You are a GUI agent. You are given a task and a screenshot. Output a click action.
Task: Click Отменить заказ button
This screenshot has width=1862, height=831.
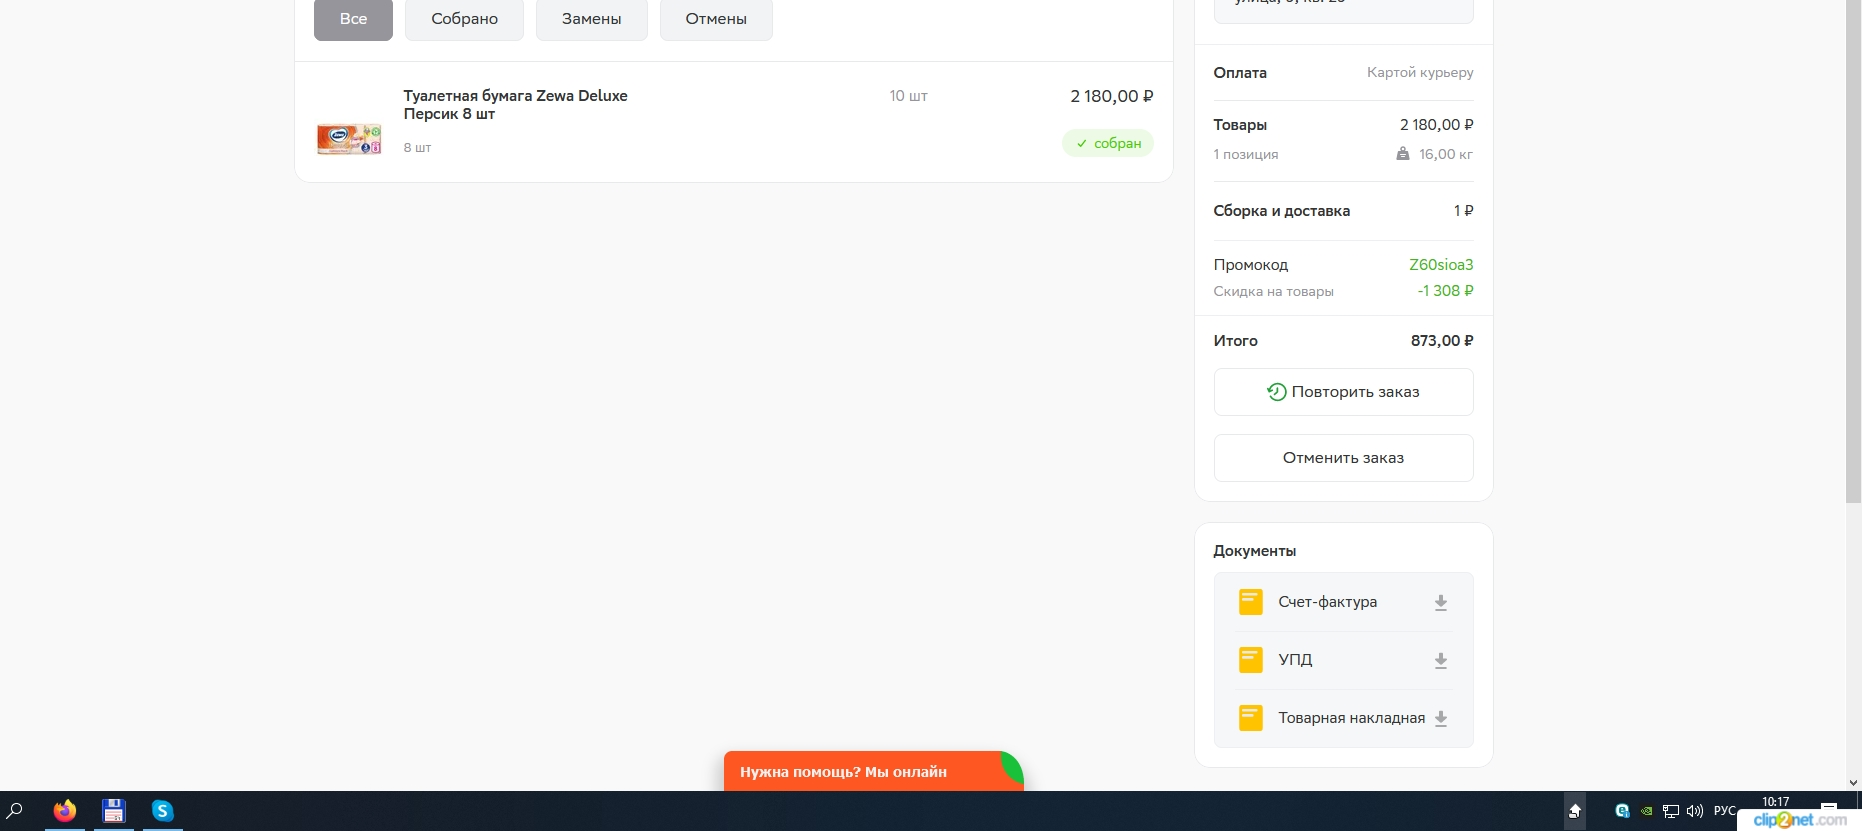[1343, 458]
